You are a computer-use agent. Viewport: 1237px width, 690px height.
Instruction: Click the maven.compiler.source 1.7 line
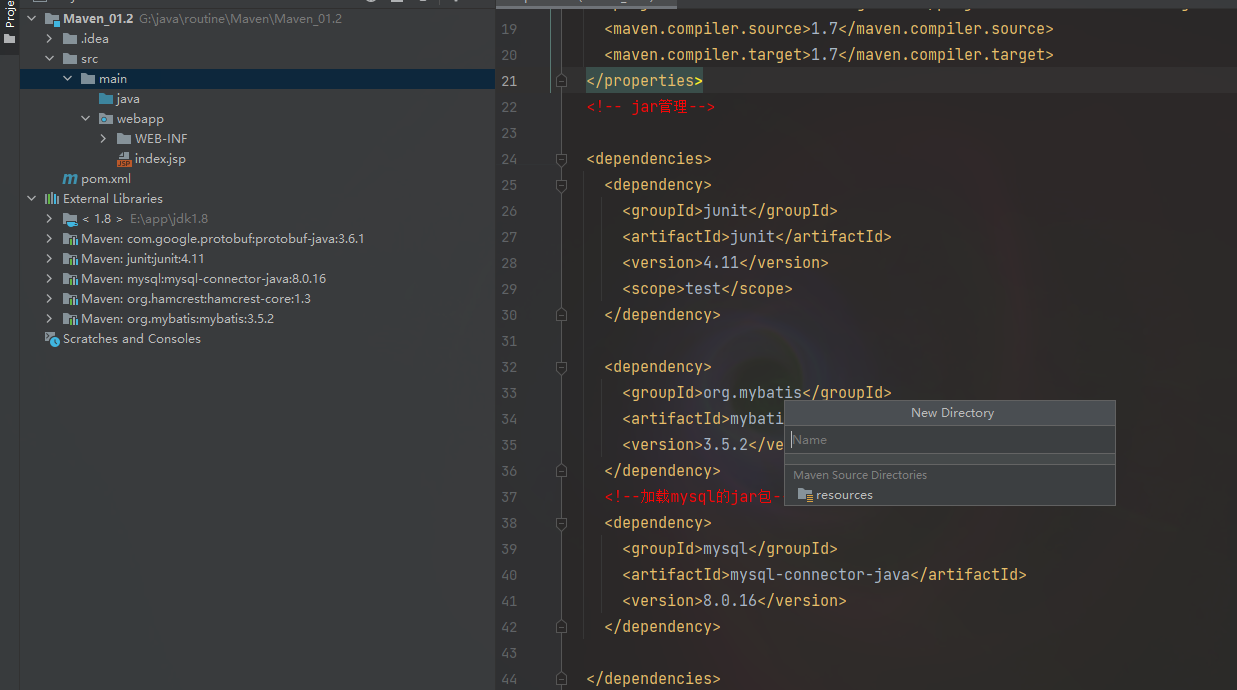(829, 29)
